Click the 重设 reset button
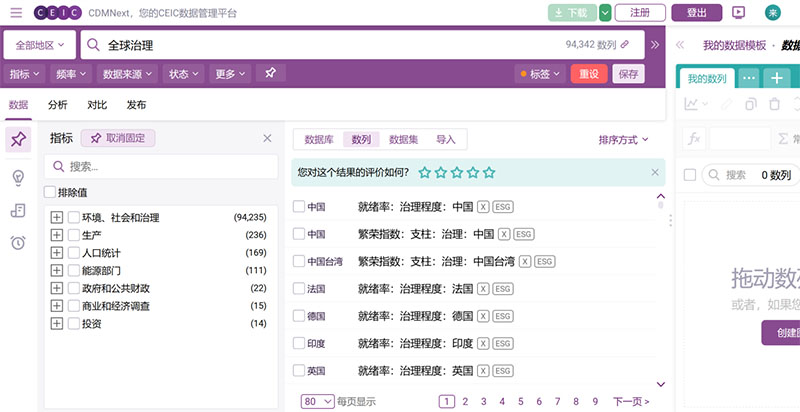Screen dimensions: 800x412 (x=588, y=73)
